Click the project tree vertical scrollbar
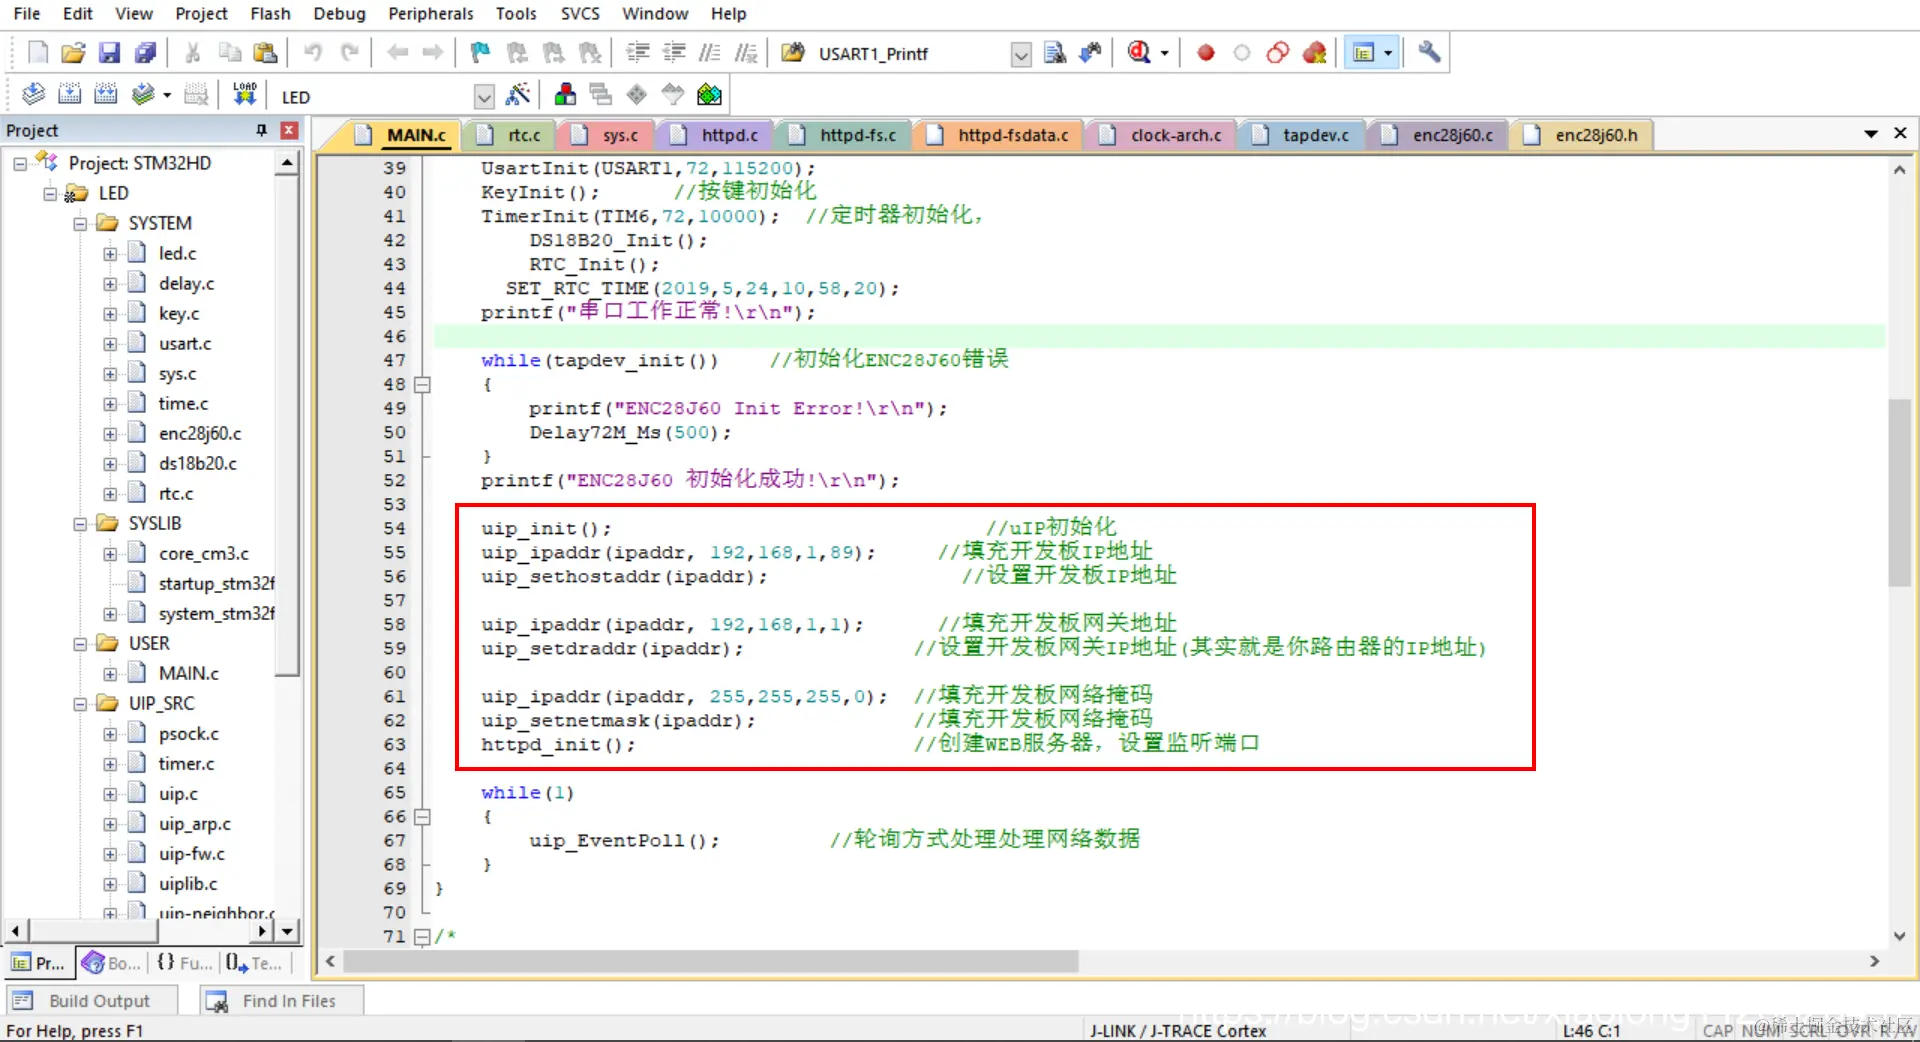 tap(287, 425)
